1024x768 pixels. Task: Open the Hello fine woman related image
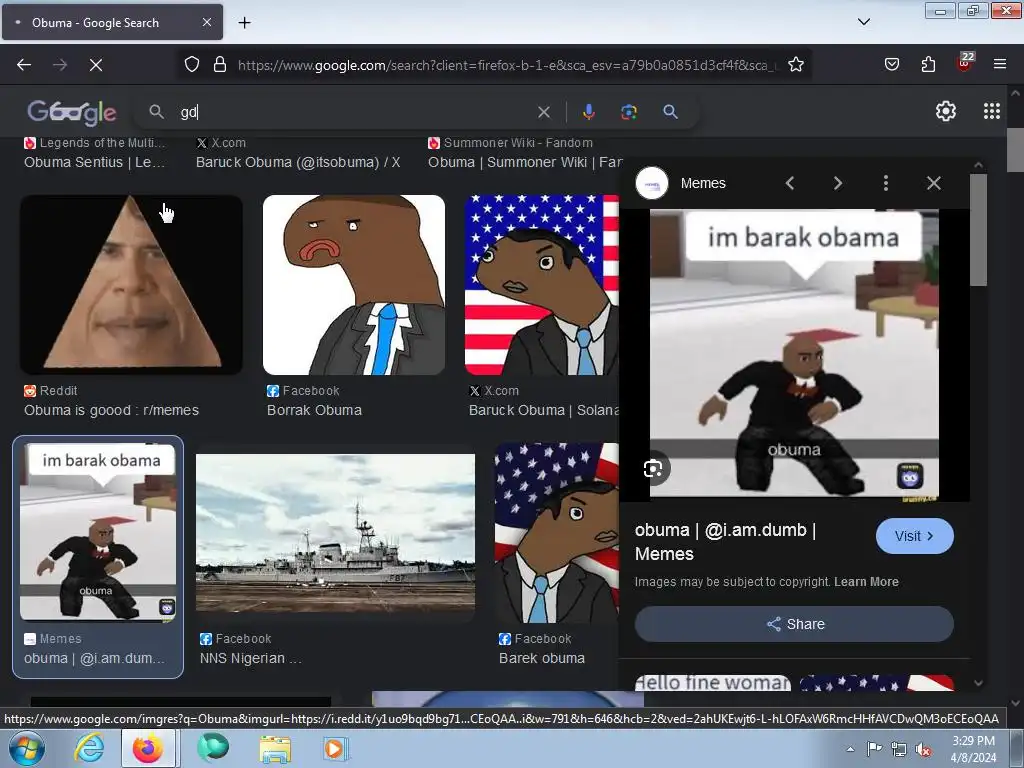point(712,682)
